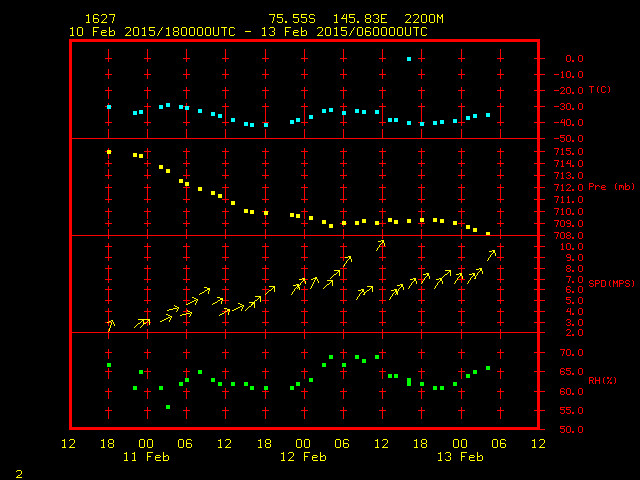
Task: Click the "711.0" pressure tick value
Action: pos(569,200)
